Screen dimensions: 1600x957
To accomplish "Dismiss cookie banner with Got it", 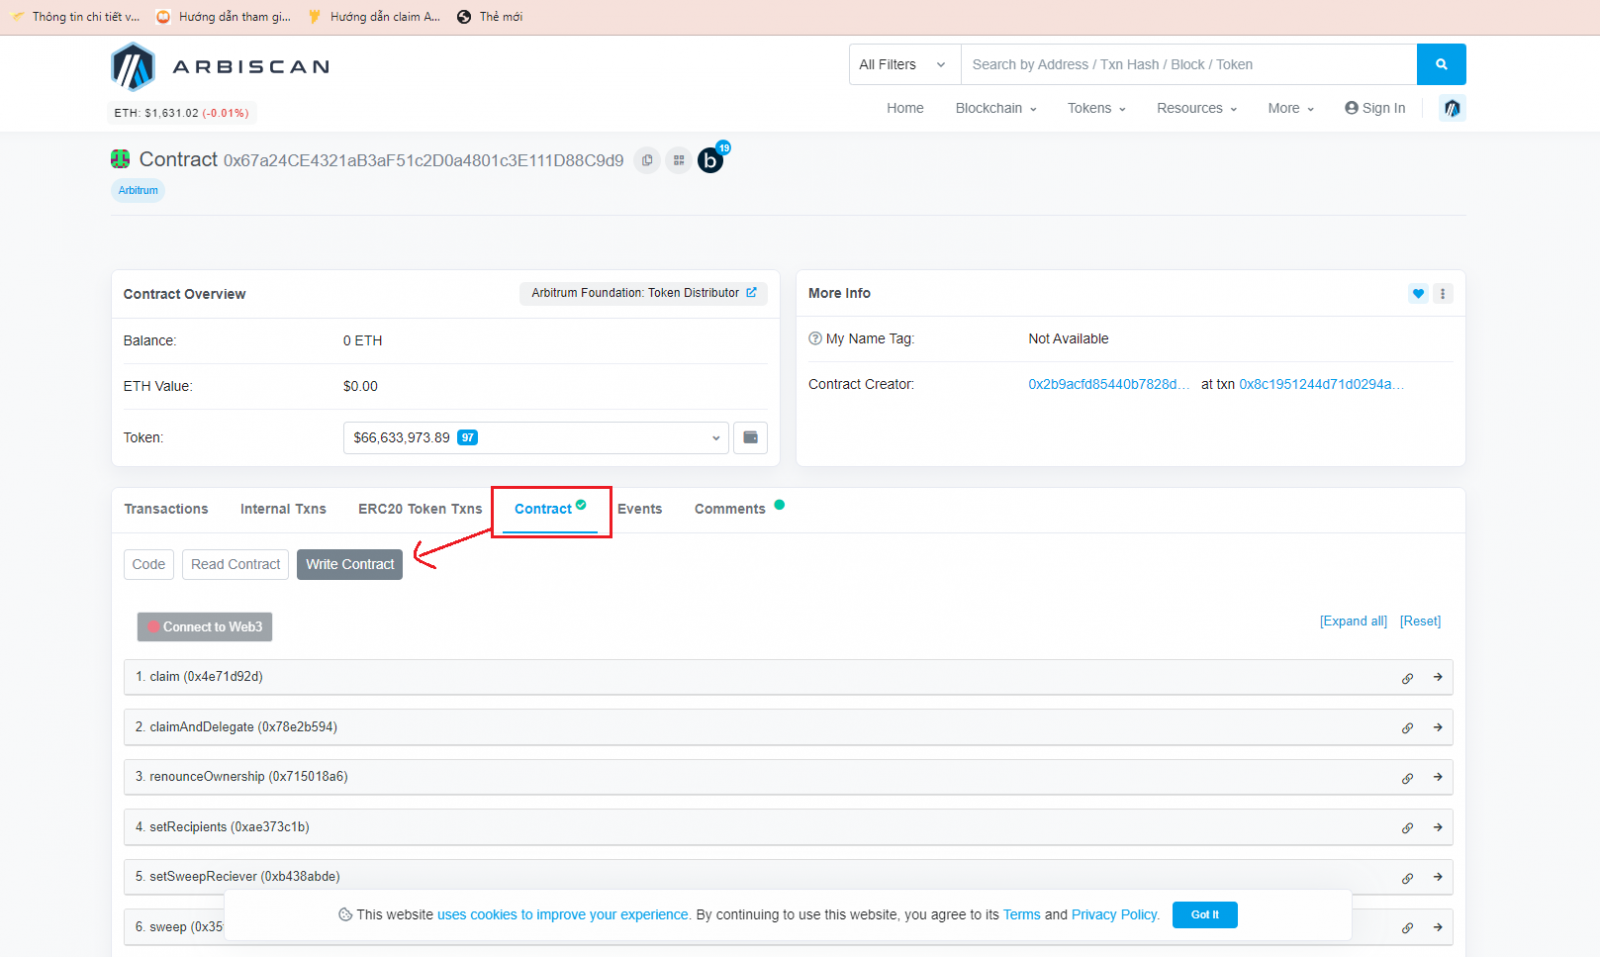I will (x=1205, y=915).
